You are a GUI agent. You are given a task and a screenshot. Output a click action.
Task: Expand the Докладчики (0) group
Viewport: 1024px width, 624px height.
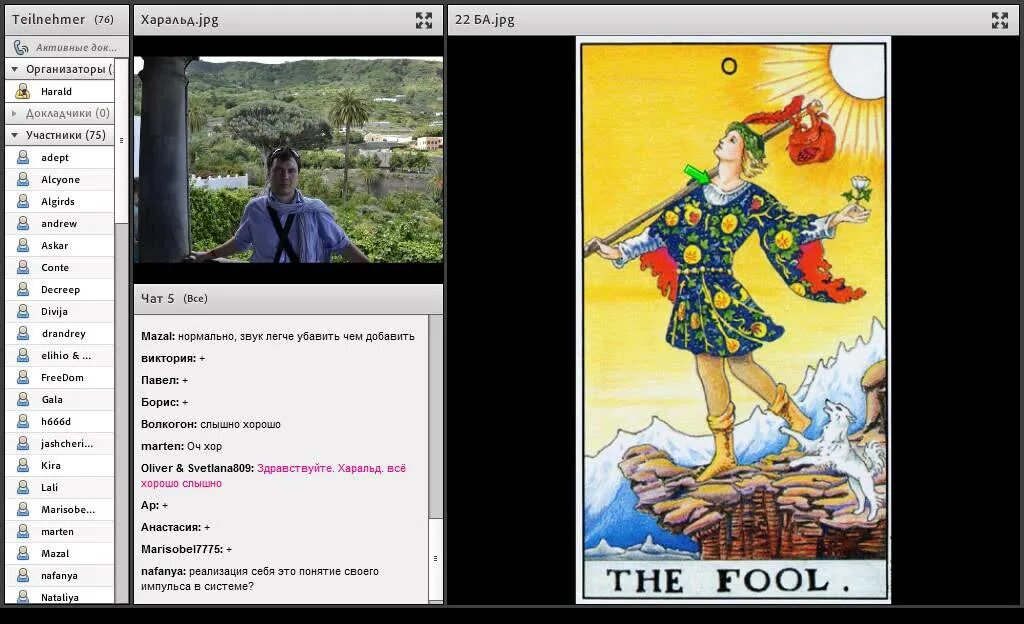[x=14, y=113]
